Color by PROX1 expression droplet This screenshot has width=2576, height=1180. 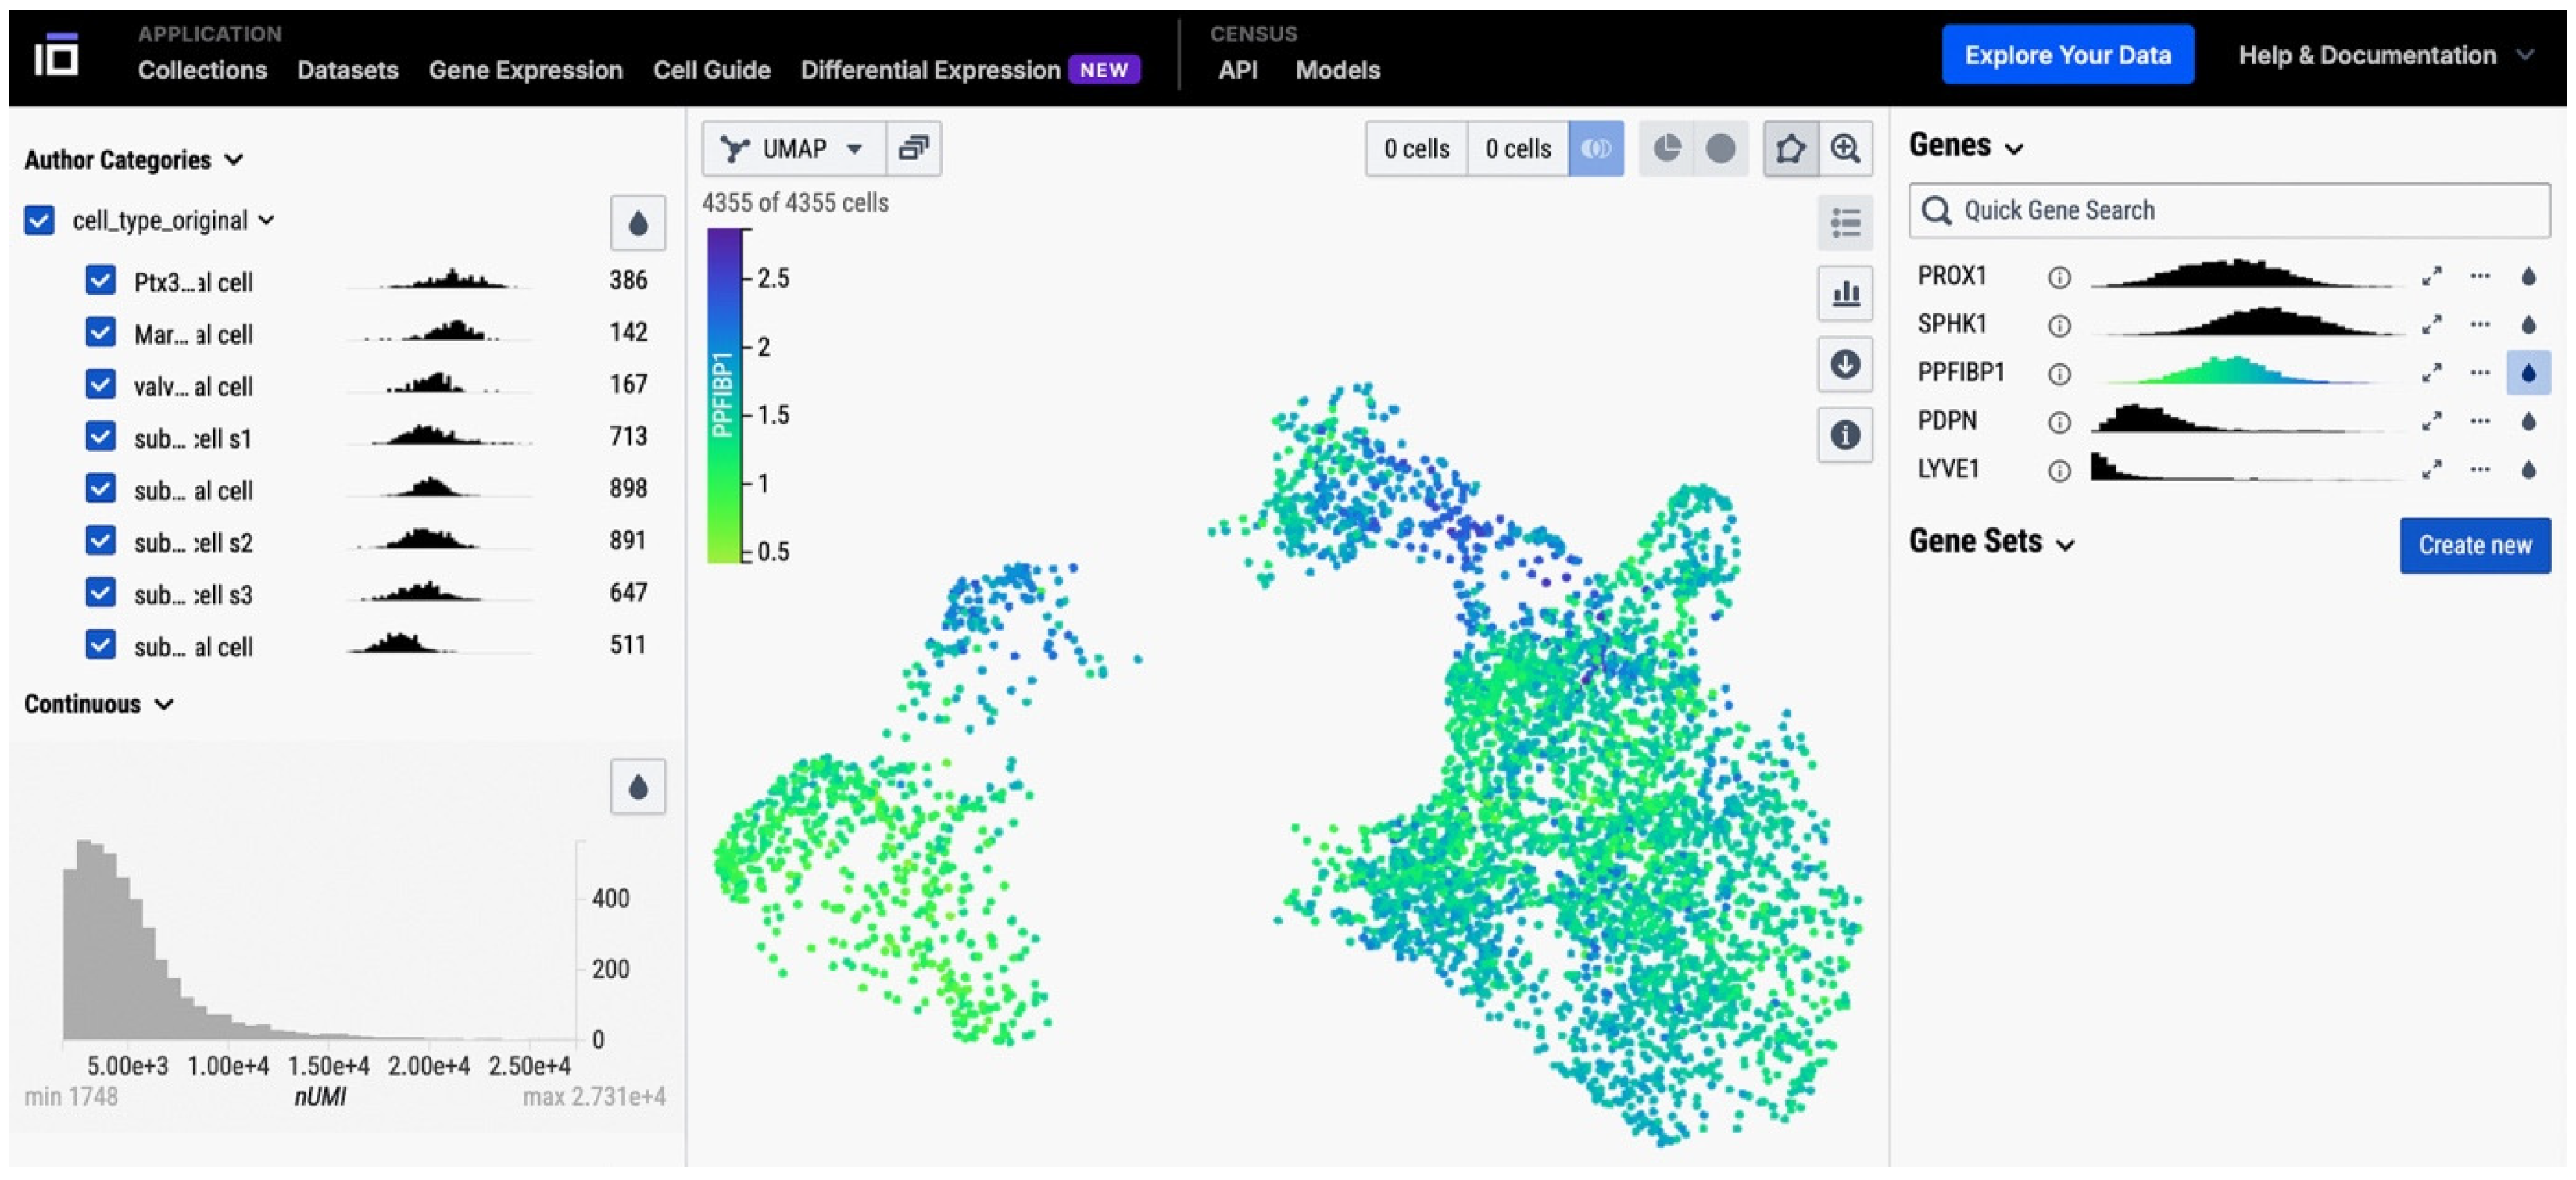[x=2528, y=276]
